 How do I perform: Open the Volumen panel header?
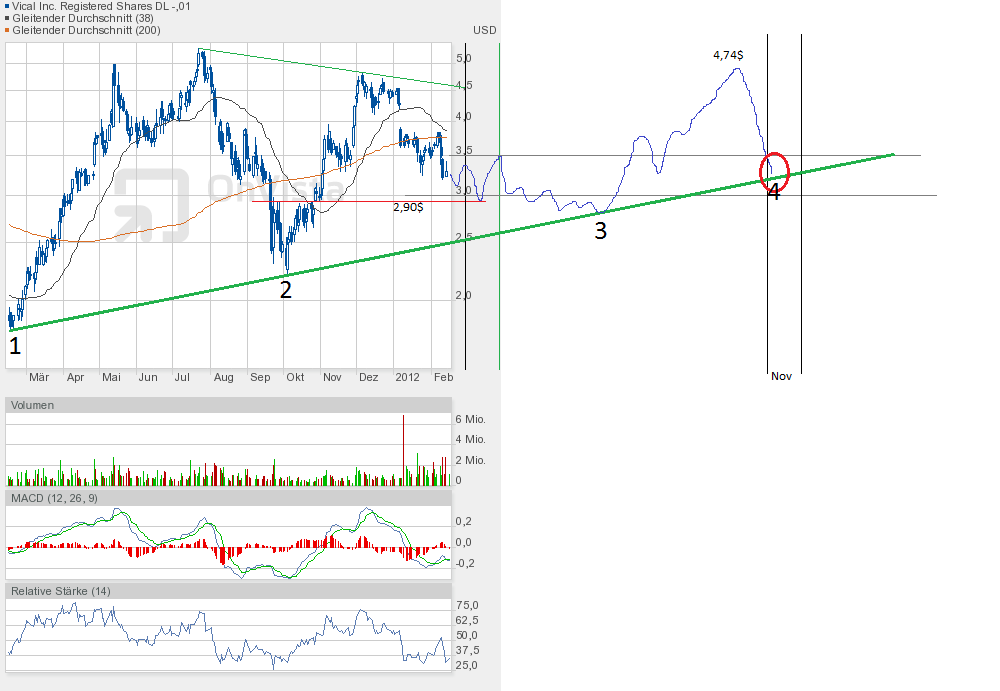click(33, 405)
